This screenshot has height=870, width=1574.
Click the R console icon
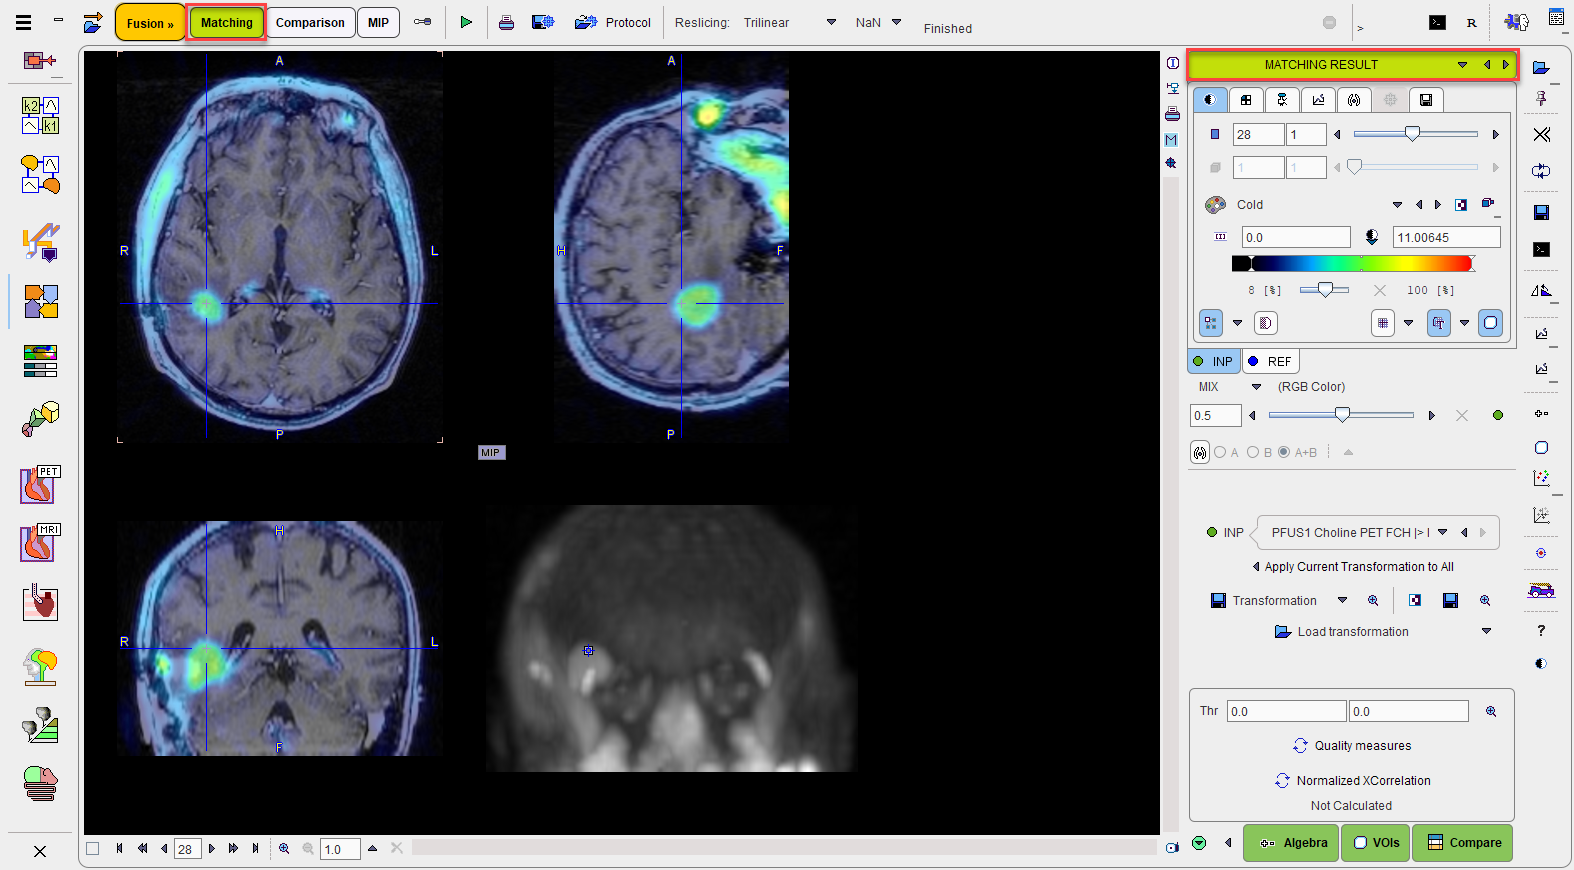click(1471, 22)
